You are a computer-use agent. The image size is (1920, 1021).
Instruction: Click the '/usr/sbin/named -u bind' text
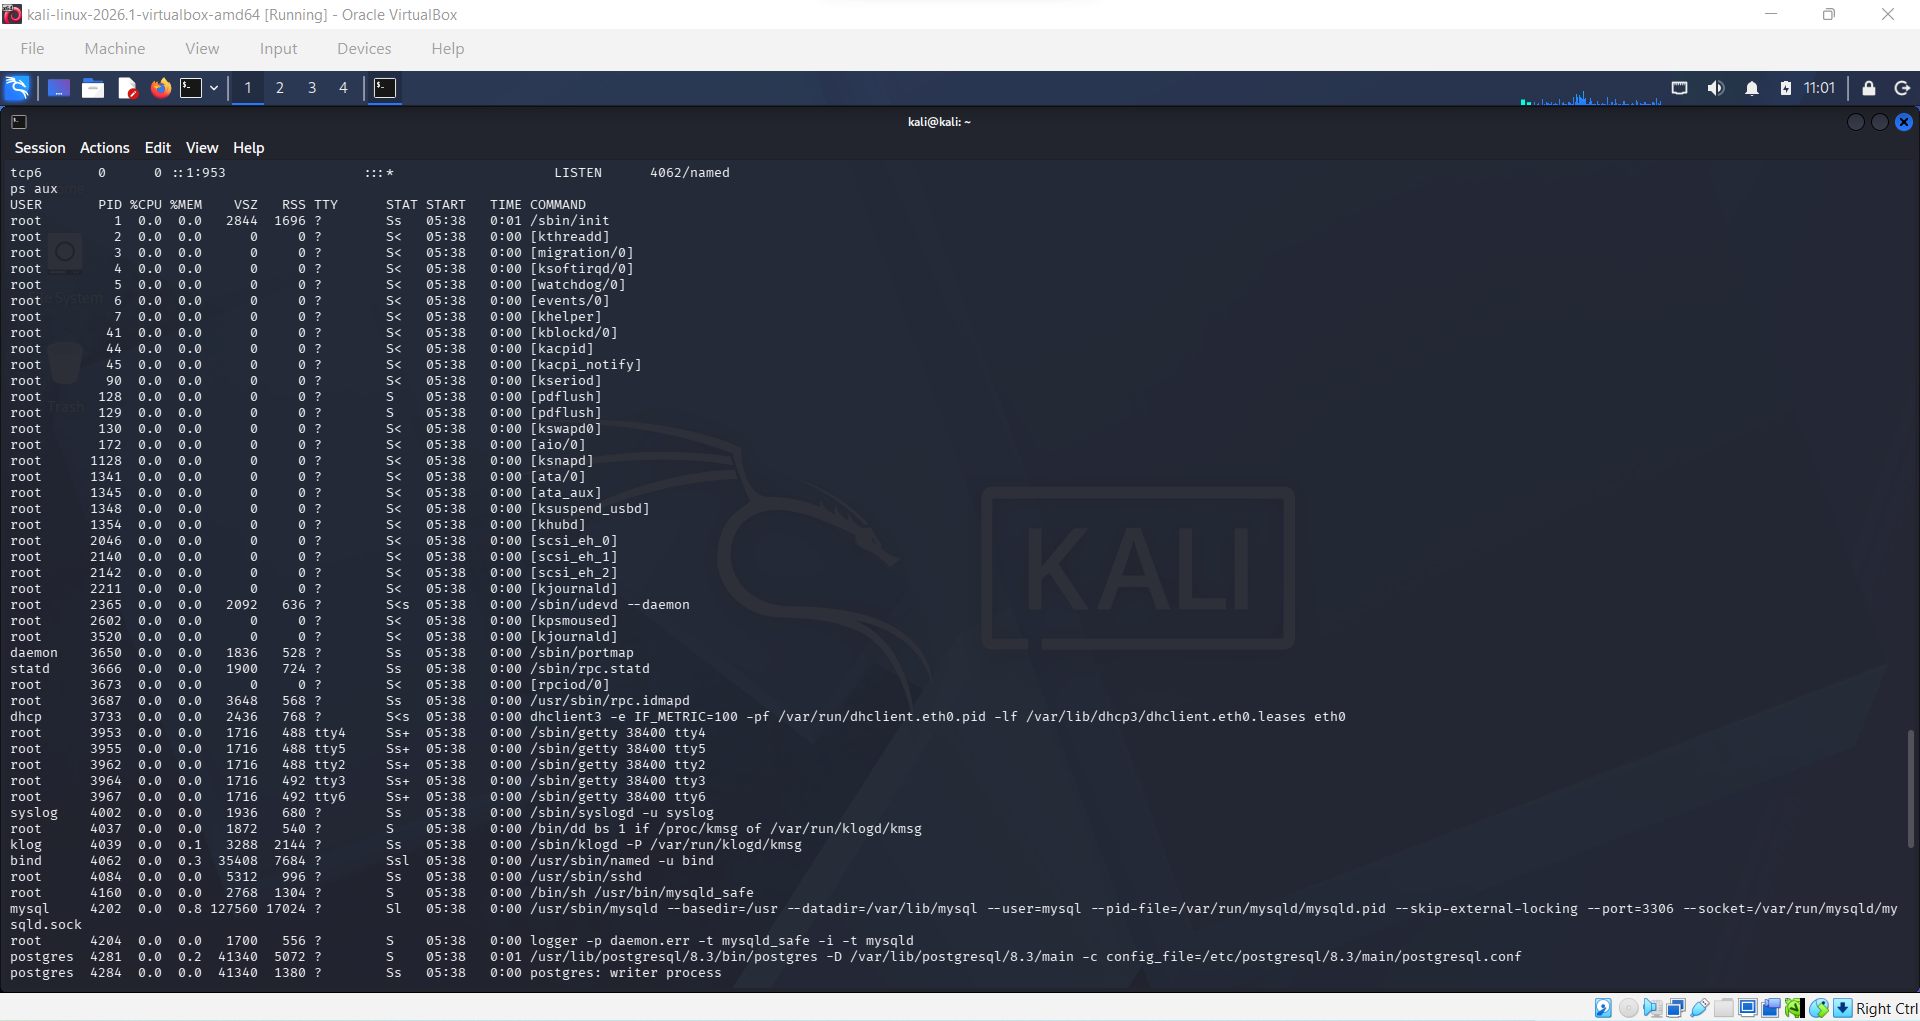pyautogui.click(x=622, y=861)
